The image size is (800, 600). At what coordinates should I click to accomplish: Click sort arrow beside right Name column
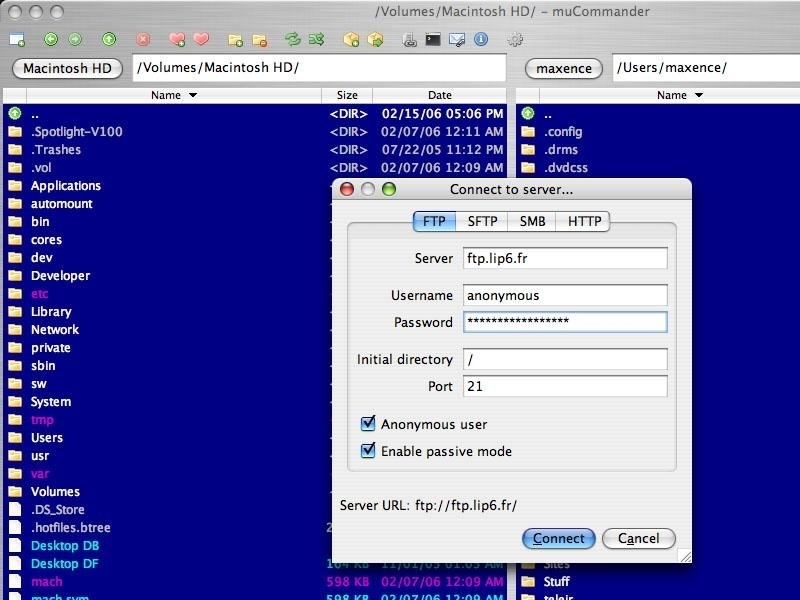[699, 95]
